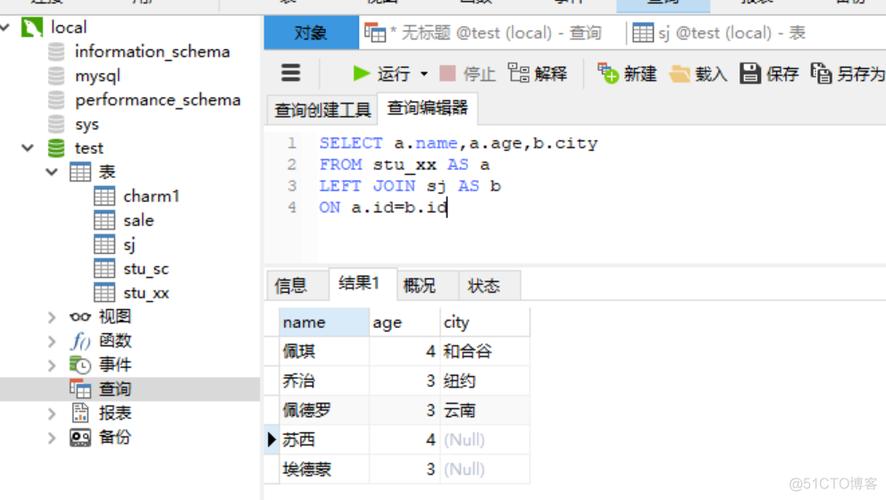Image resolution: width=886 pixels, height=500 pixels.
Task: Select the 事件 clock icon
Action: pos(80,366)
